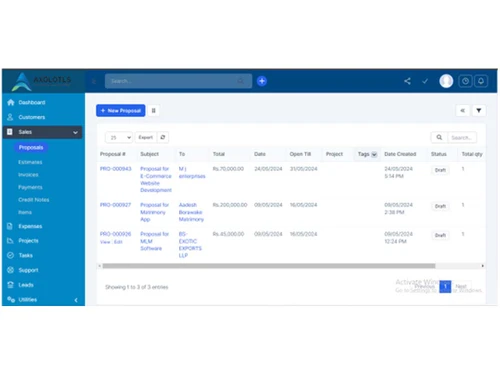Click Draft status of PRO-000943
This screenshot has height=375, width=500.
point(440,170)
